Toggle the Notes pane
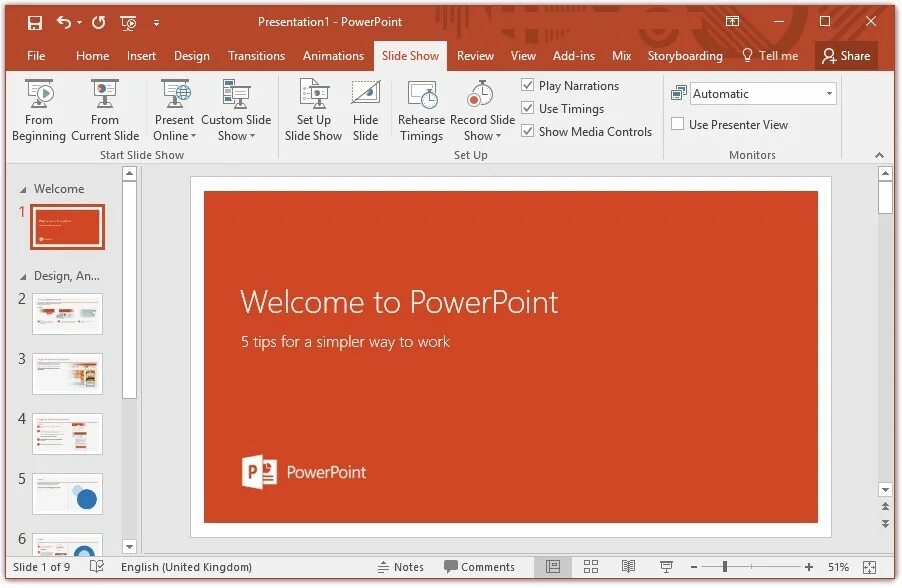Image resolution: width=902 pixels, height=588 pixels. coord(400,567)
